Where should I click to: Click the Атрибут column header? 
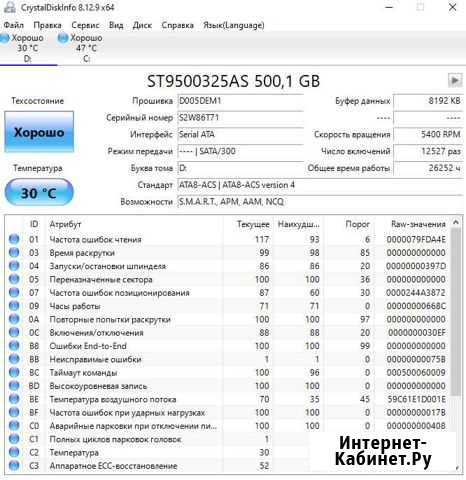(x=133, y=224)
